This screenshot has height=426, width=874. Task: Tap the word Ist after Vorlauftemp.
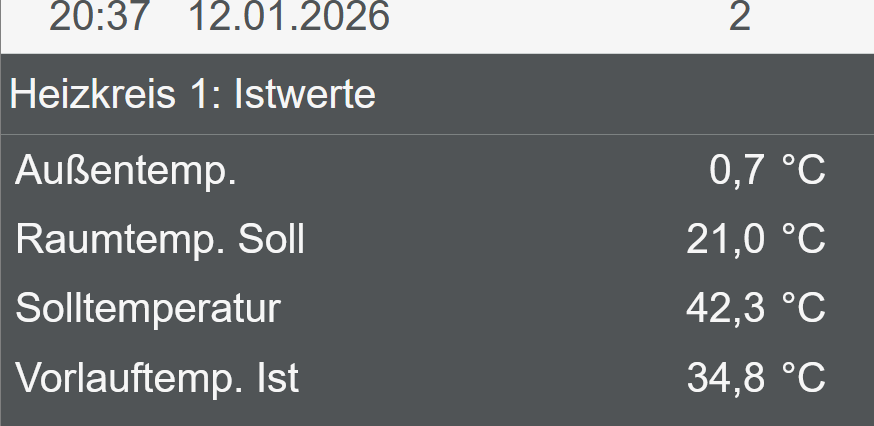click(x=278, y=378)
